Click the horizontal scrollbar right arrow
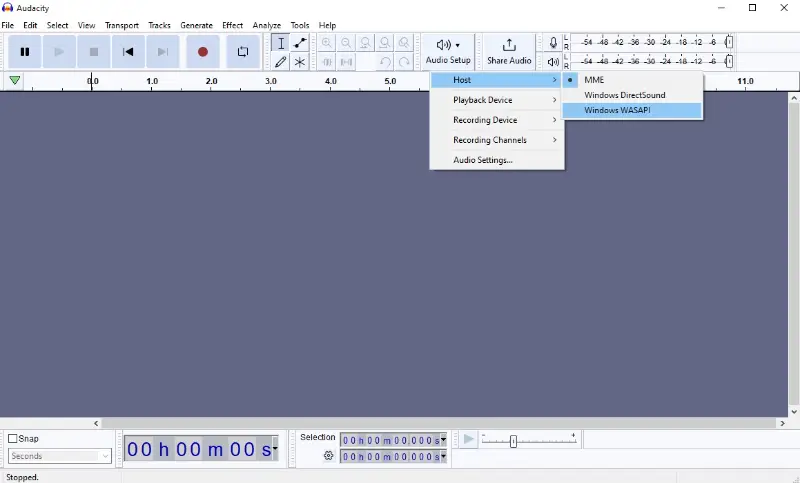 pyautogui.click(x=782, y=423)
